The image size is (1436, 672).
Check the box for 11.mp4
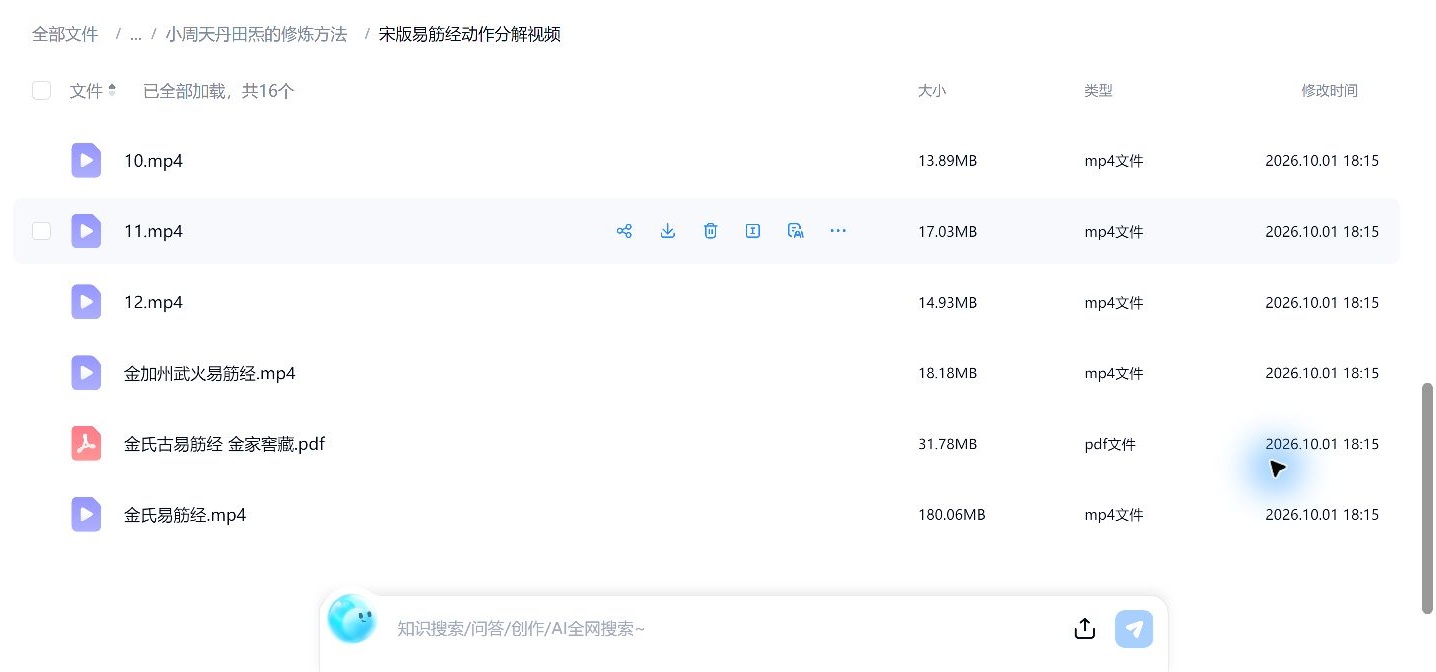coord(41,231)
